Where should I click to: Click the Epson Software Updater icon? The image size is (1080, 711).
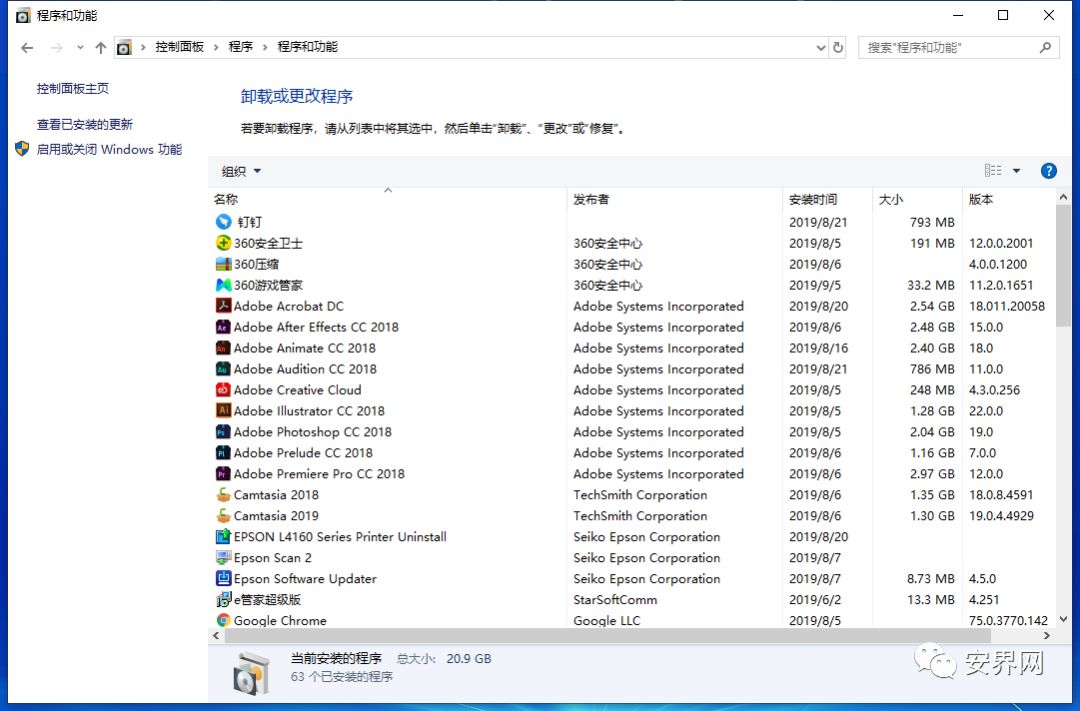[x=223, y=578]
